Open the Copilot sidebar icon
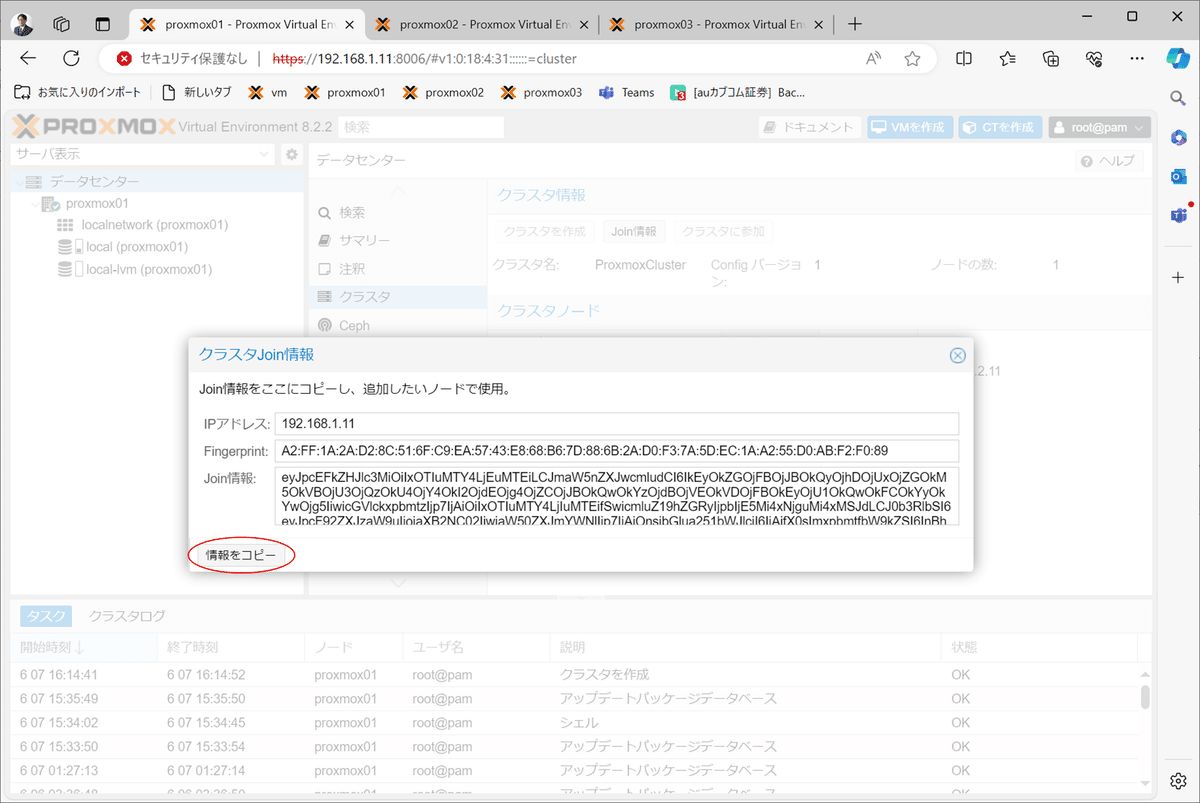Image resolution: width=1200 pixels, height=803 pixels. coord(1178,59)
